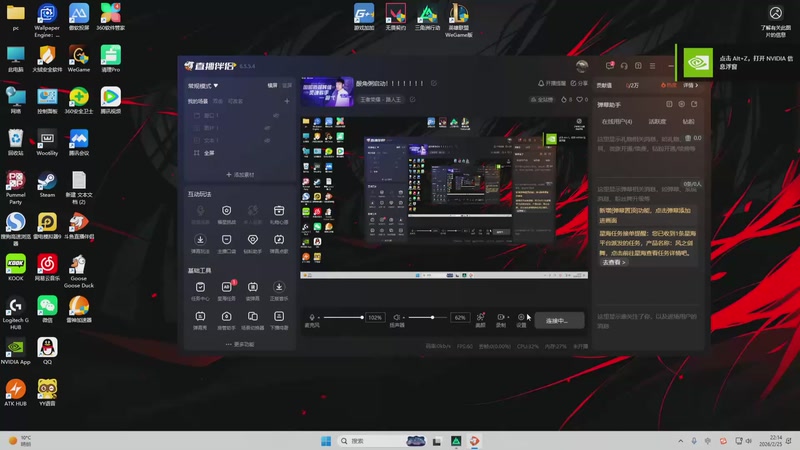Image resolution: width=800 pixels, height=450 pixels.
Task: Click the settings icon in 弹幕助手 header
Action: (x=682, y=104)
